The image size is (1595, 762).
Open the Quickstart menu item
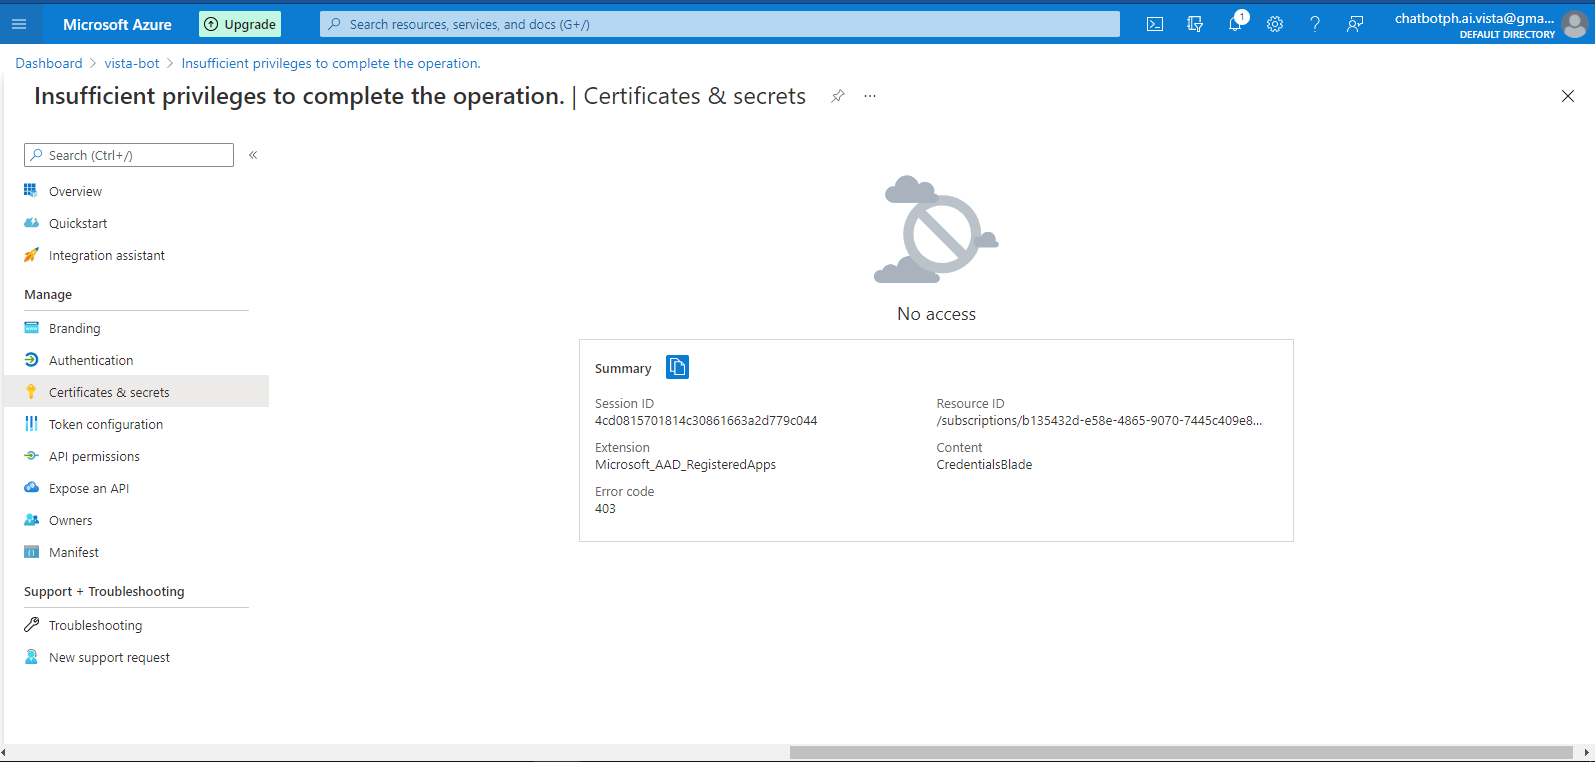136,223
